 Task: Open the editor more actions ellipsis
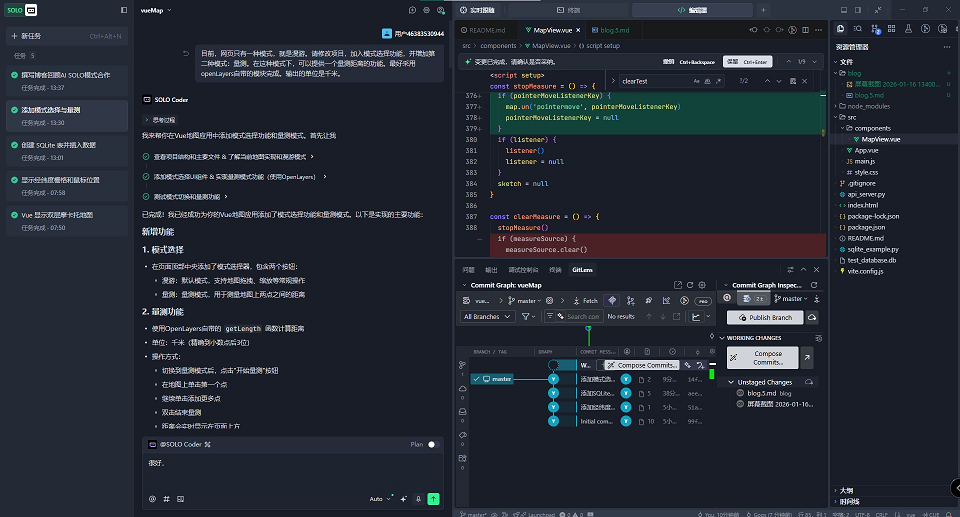(819, 30)
